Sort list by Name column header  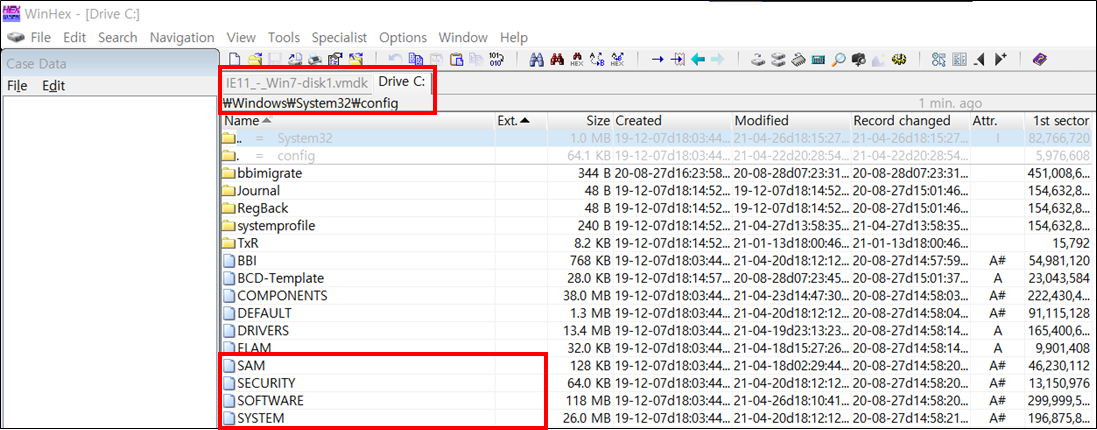pos(358,120)
